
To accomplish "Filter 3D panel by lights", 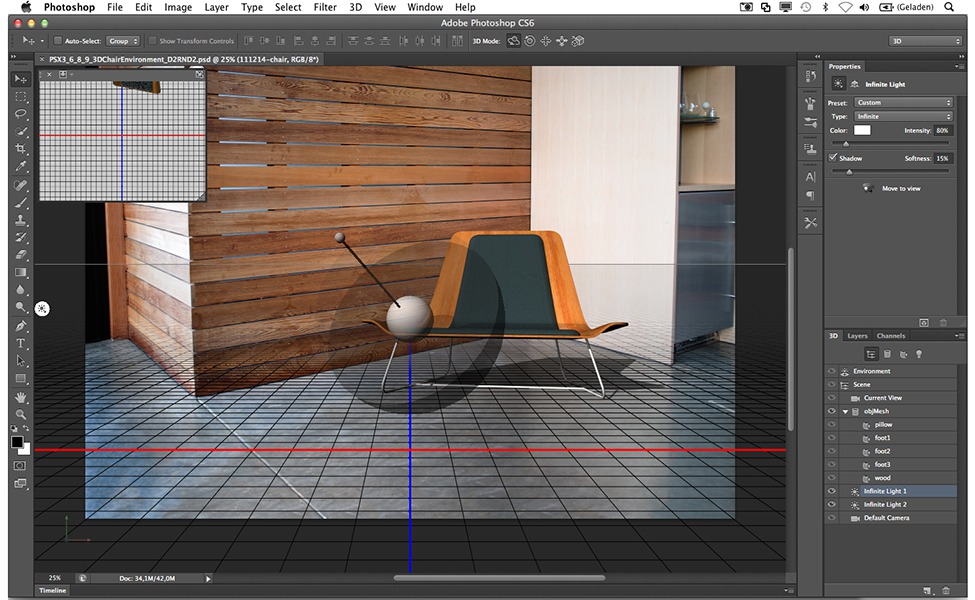I will coord(918,354).
